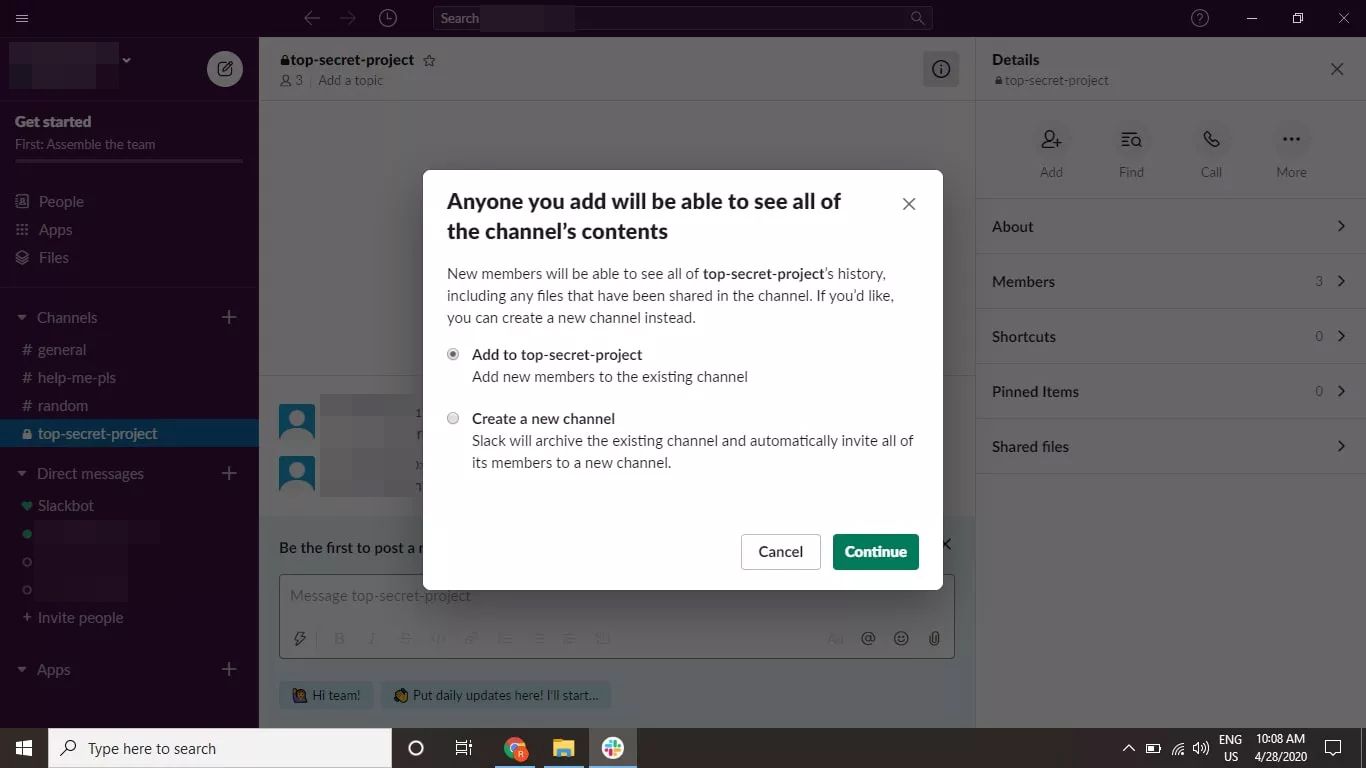Open the Windows Start menu

click(x=24, y=748)
